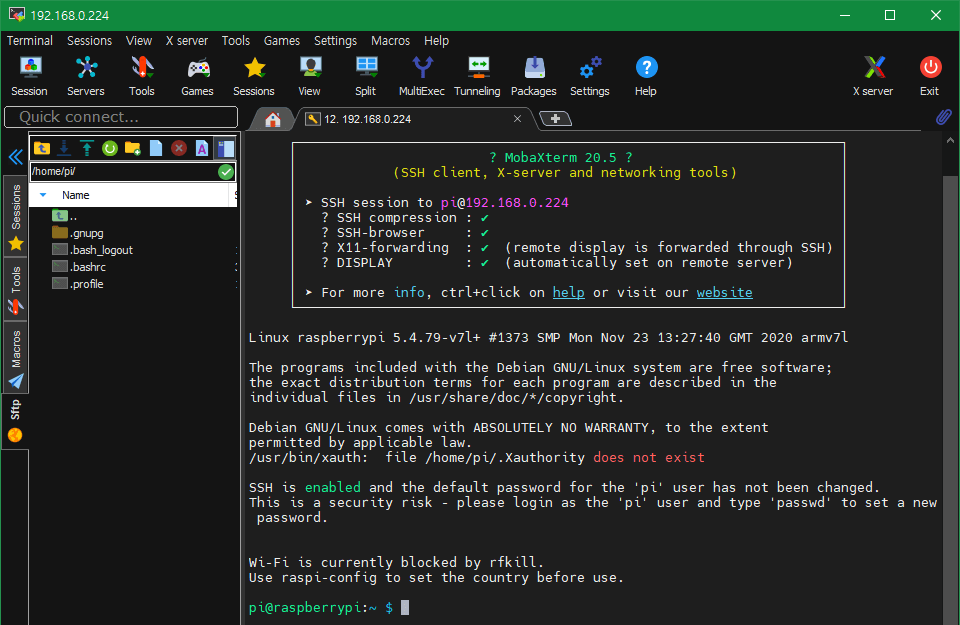Open the Tunneling toolbar icon
960x625 pixels.
tap(478, 76)
